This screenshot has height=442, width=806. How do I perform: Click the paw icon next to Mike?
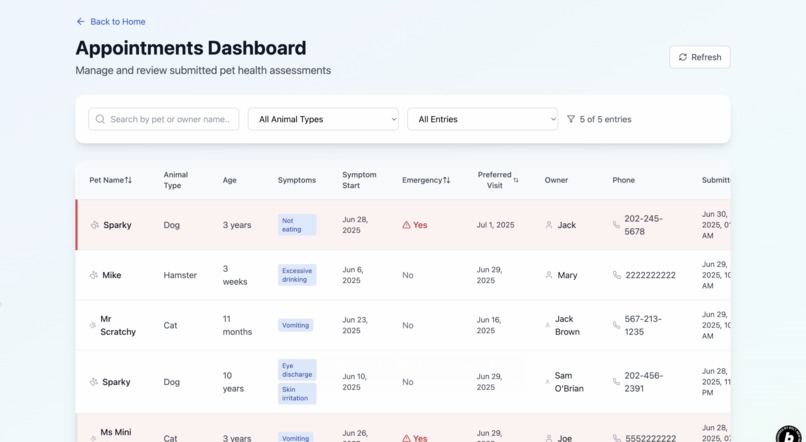coord(94,275)
